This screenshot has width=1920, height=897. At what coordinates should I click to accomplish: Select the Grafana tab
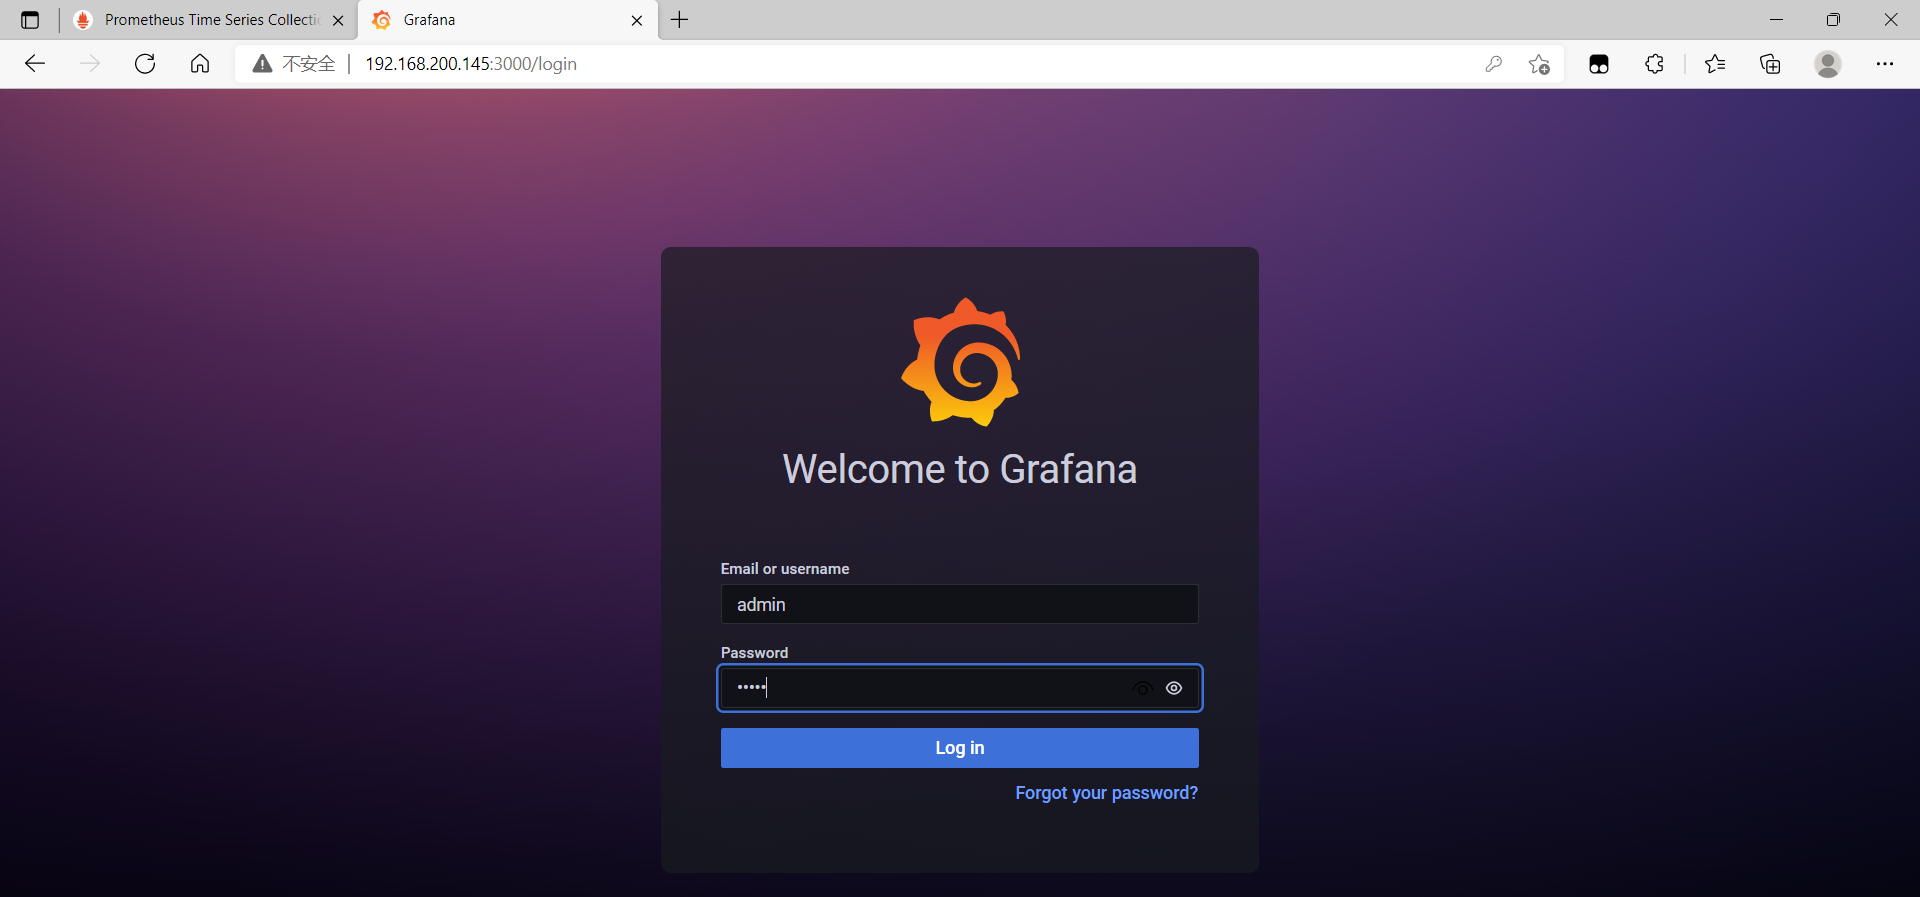(508, 20)
